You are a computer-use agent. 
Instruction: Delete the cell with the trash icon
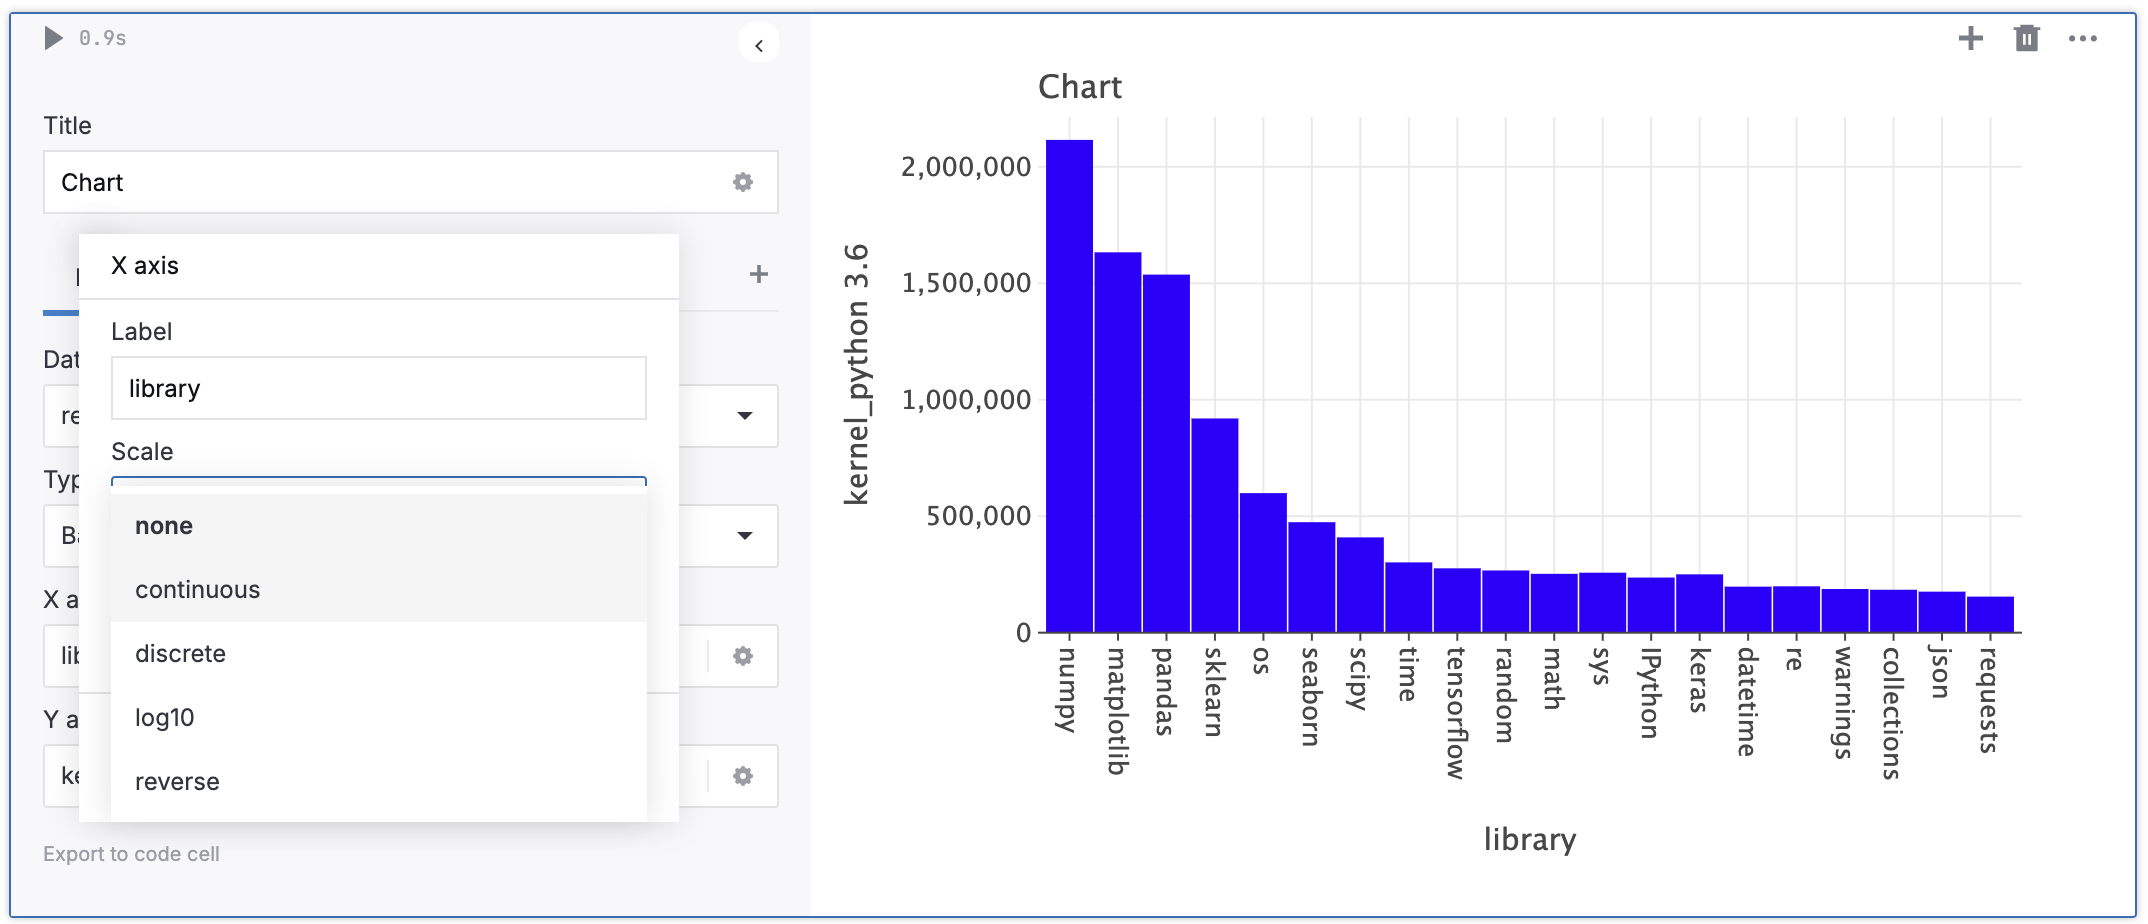(x=2026, y=39)
